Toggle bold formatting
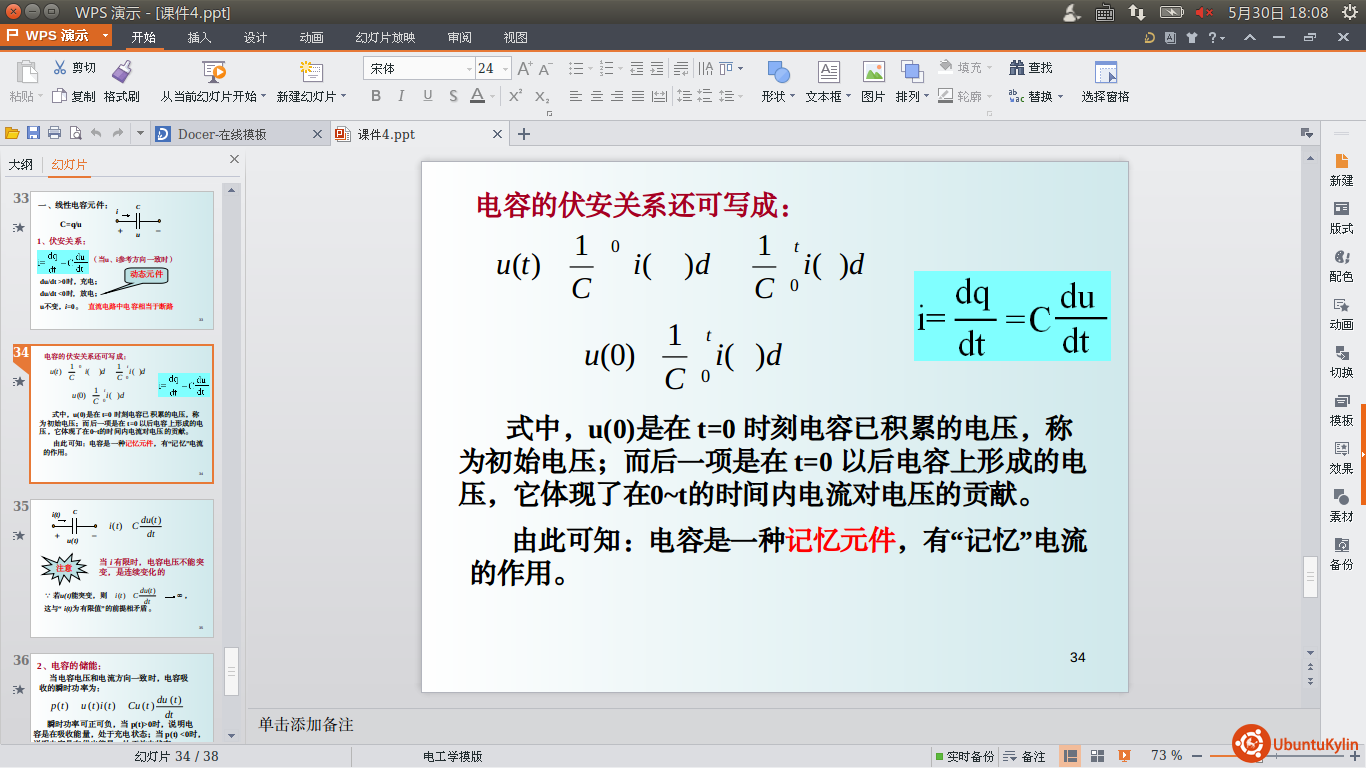The height and width of the screenshot is (768, 1366). (x=376, y=96)
